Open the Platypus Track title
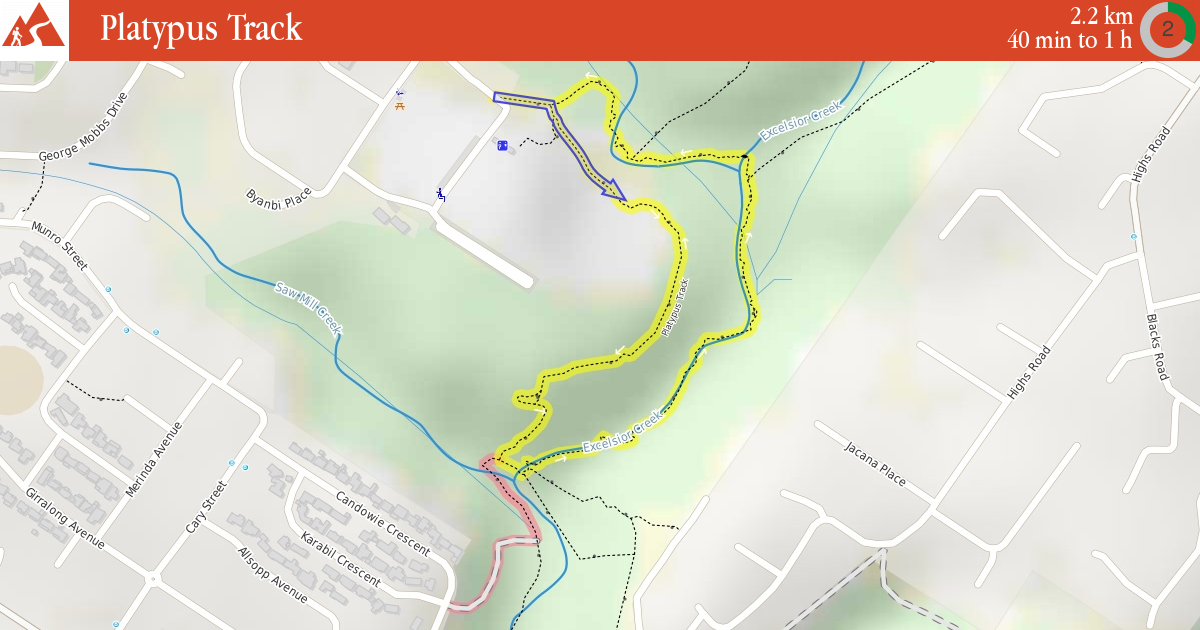 (201, 28)
